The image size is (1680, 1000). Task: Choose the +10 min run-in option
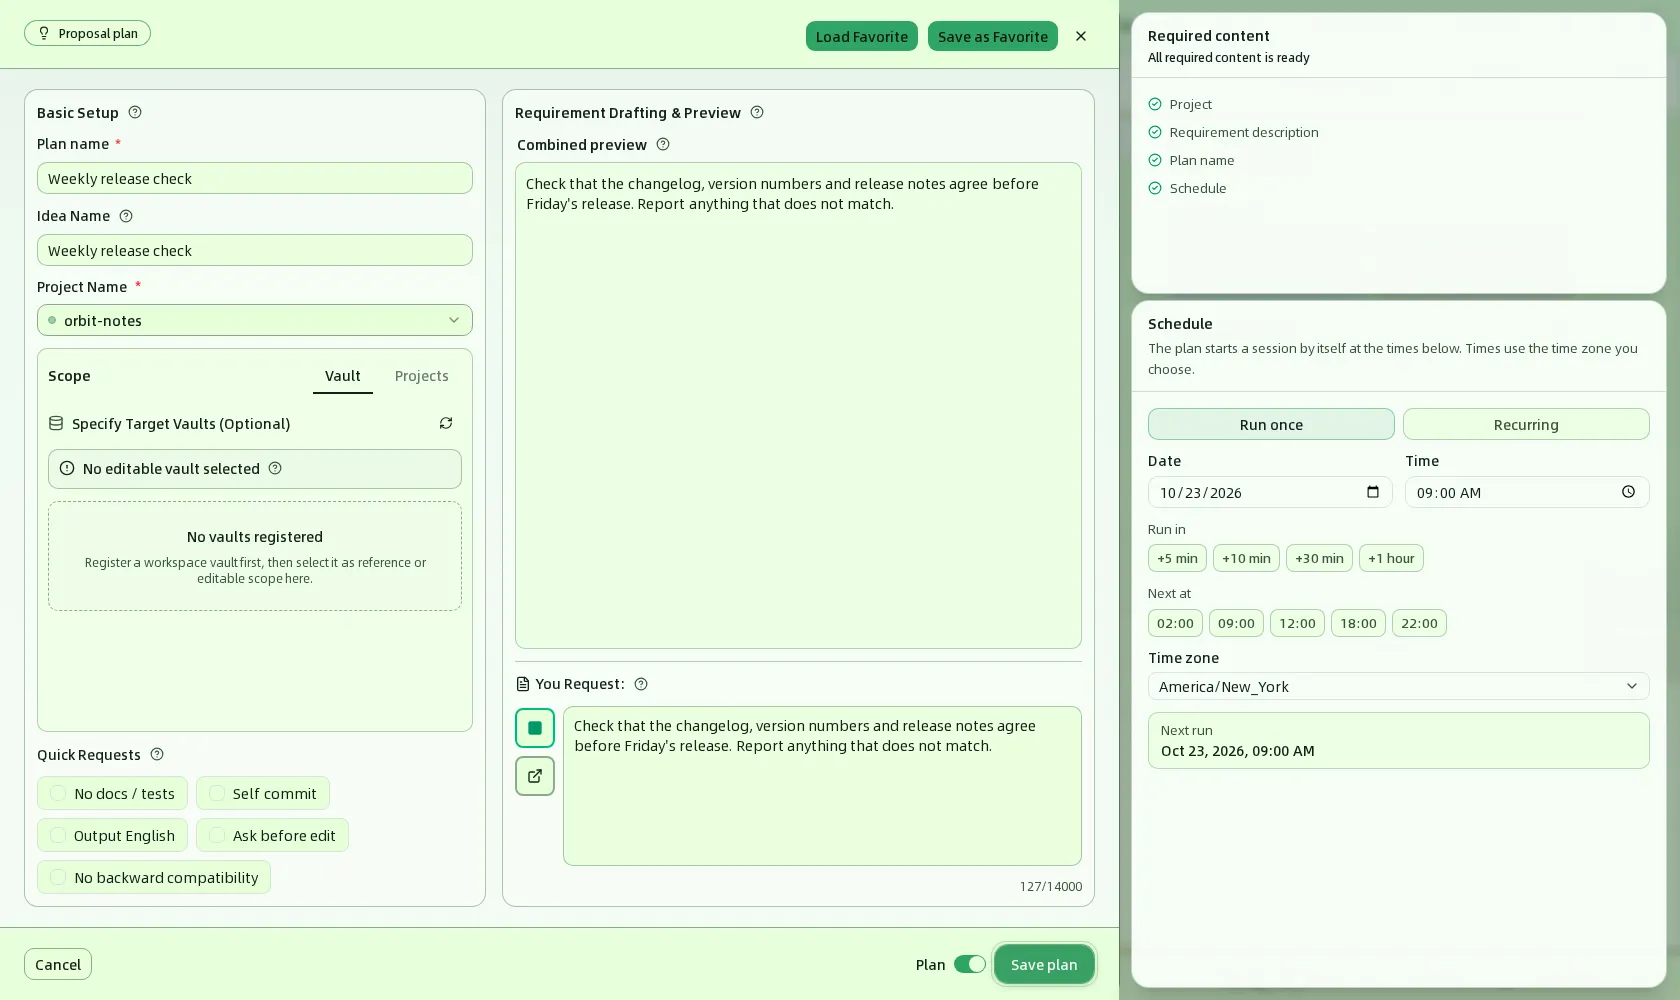click(x=1246, y=558)
